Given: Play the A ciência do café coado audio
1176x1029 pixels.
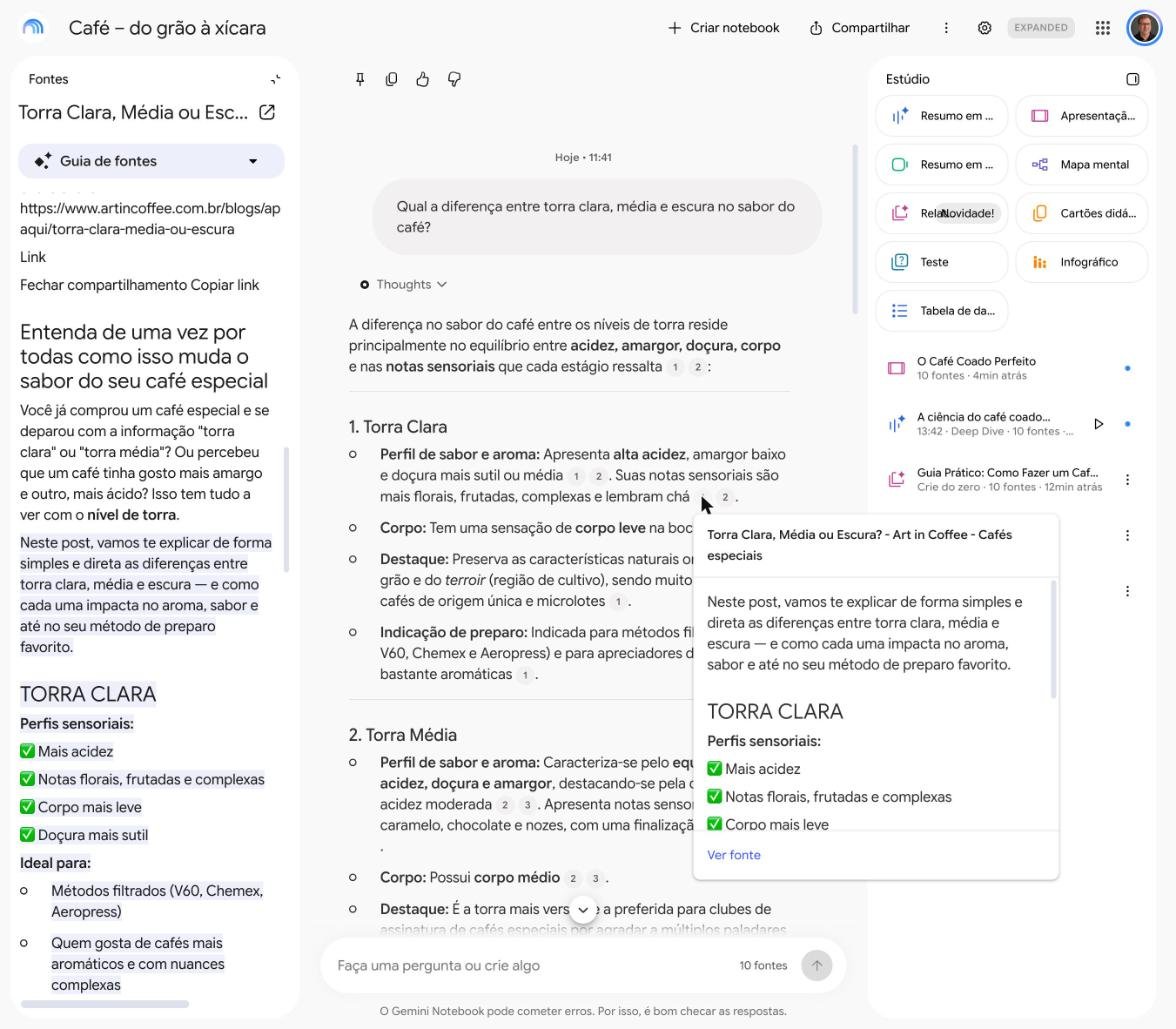Looking at the screenshot, I should point(1099,424).
